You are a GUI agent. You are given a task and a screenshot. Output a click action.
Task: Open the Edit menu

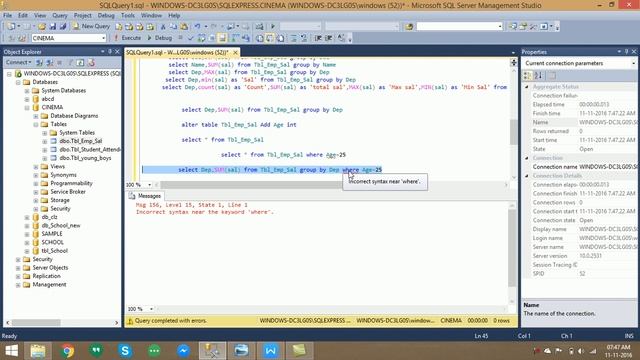(x=23, y=16)
